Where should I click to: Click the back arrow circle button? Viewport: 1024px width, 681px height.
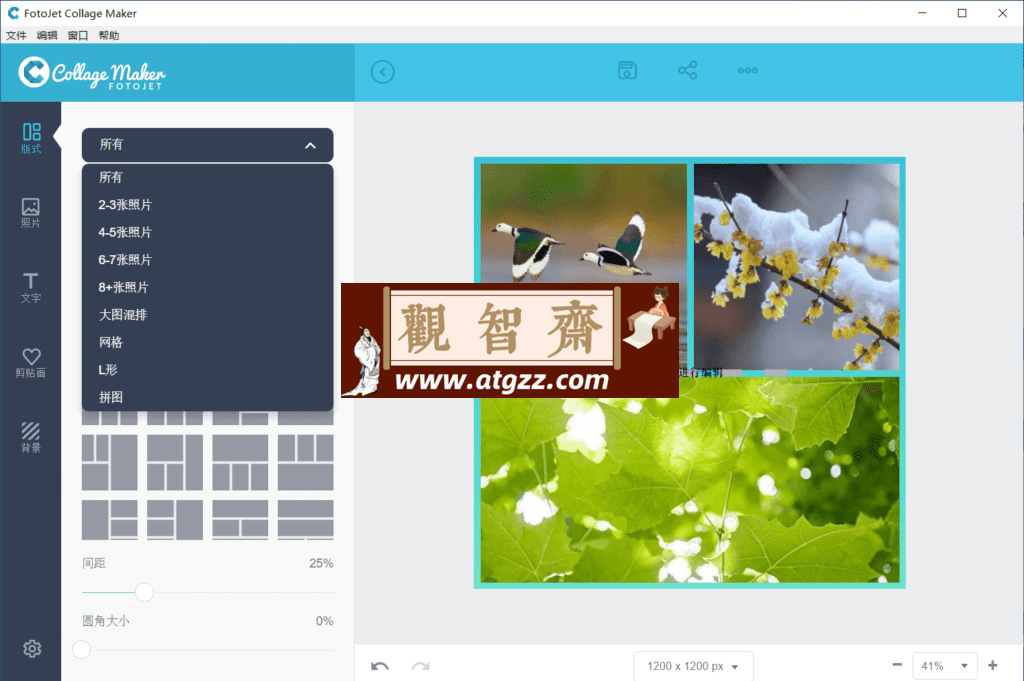[x=383, y=72]
